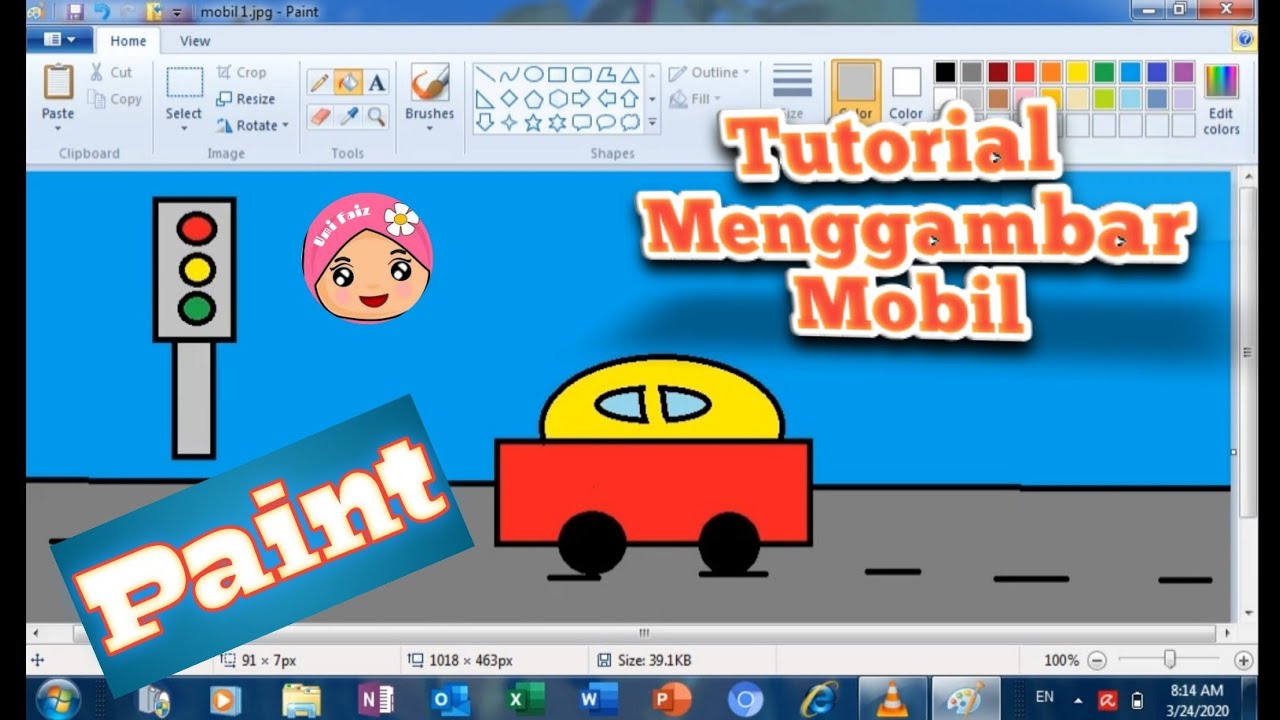This screenshot has height=720, width=1280.
Task: Expand the Shapes gallery more arrow
Action: pos(652,123)
